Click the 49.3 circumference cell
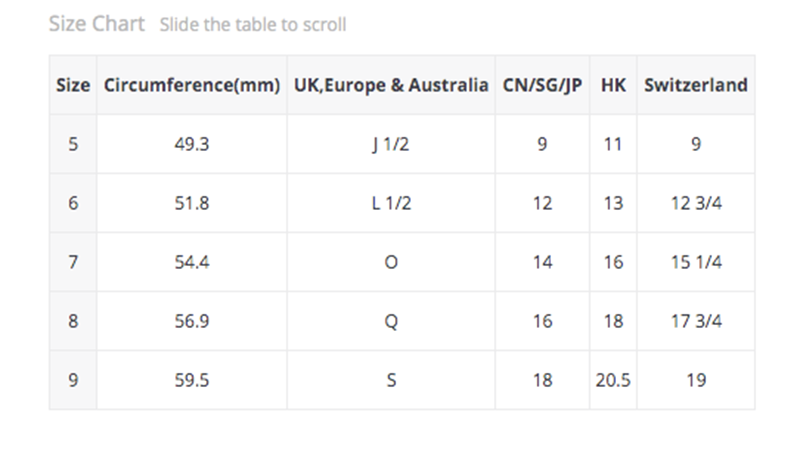The height and width of the screenshot is (450, 800). 191,144
